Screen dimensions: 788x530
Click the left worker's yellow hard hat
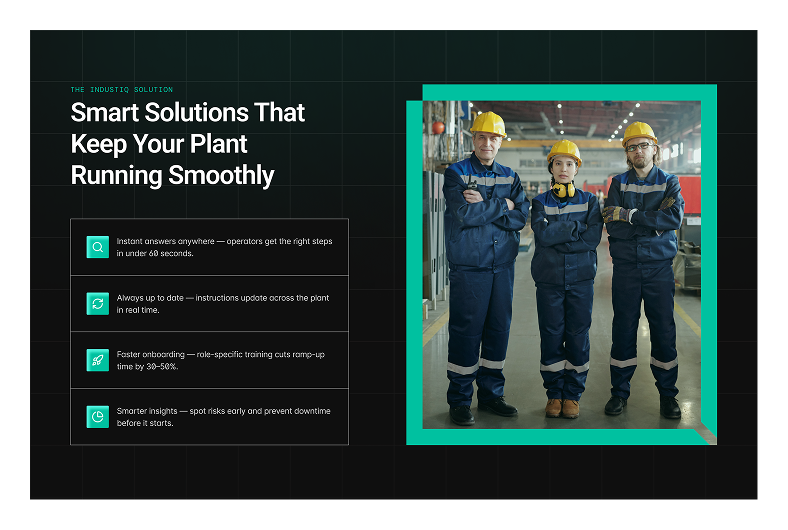488,124
